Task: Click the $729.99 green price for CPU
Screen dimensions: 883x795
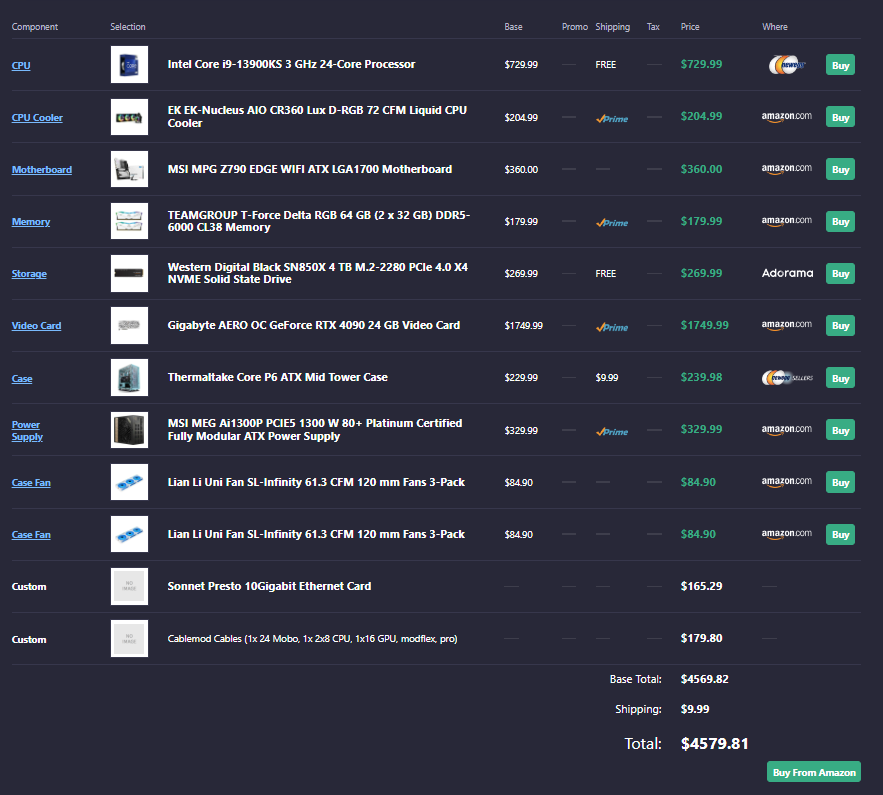Action: pyautogui.click(x=701, y=64)
